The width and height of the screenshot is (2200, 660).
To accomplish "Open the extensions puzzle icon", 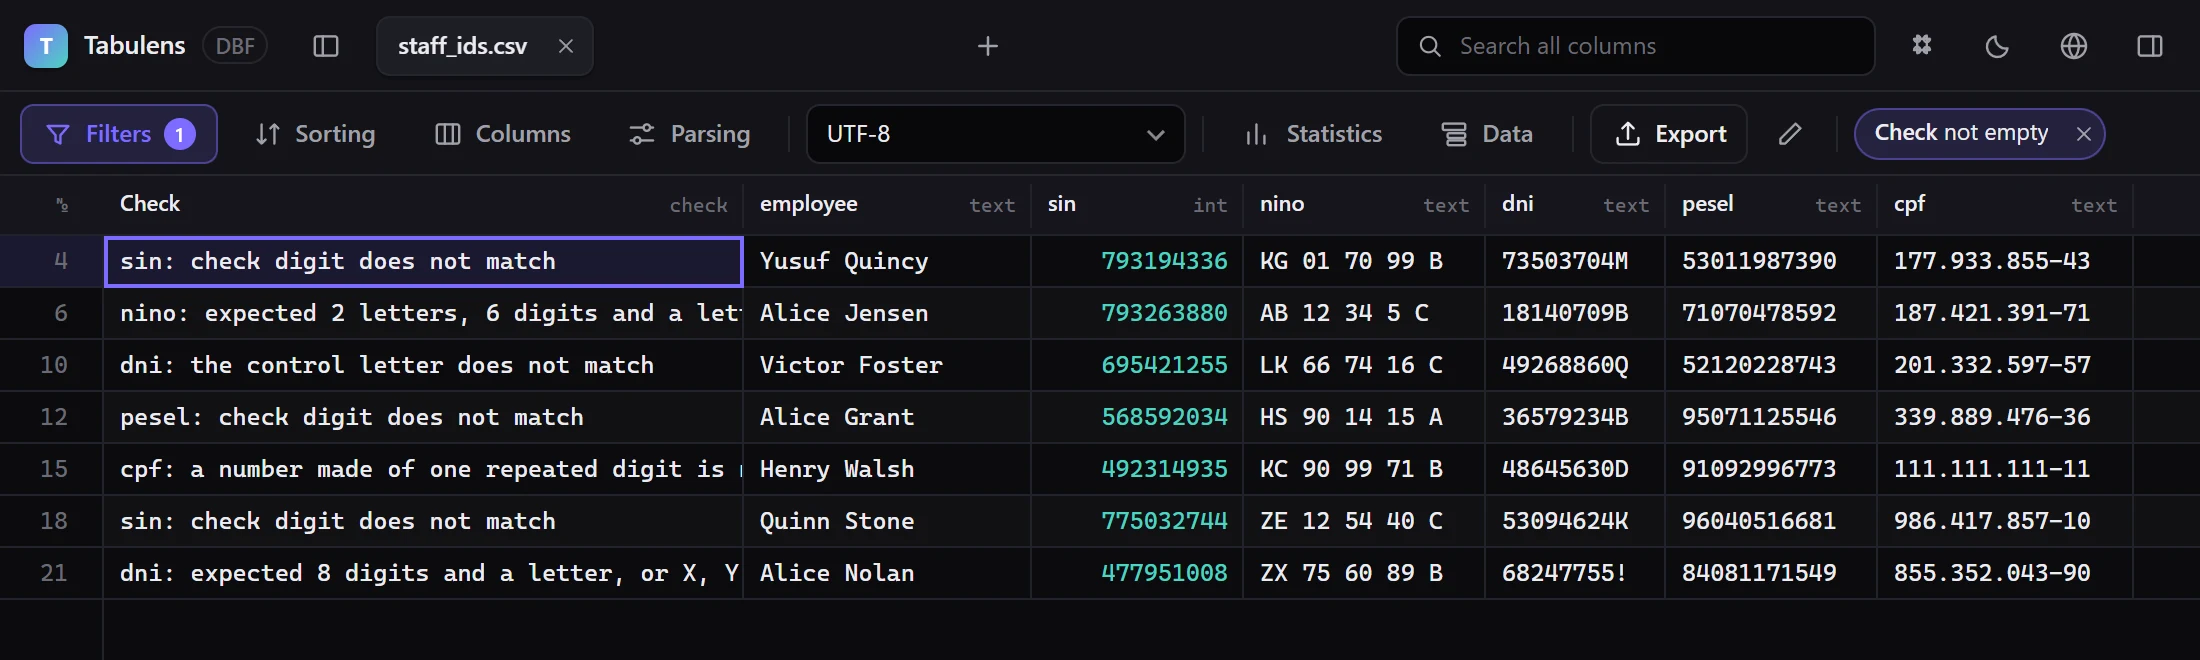I will click(1922, 46).
